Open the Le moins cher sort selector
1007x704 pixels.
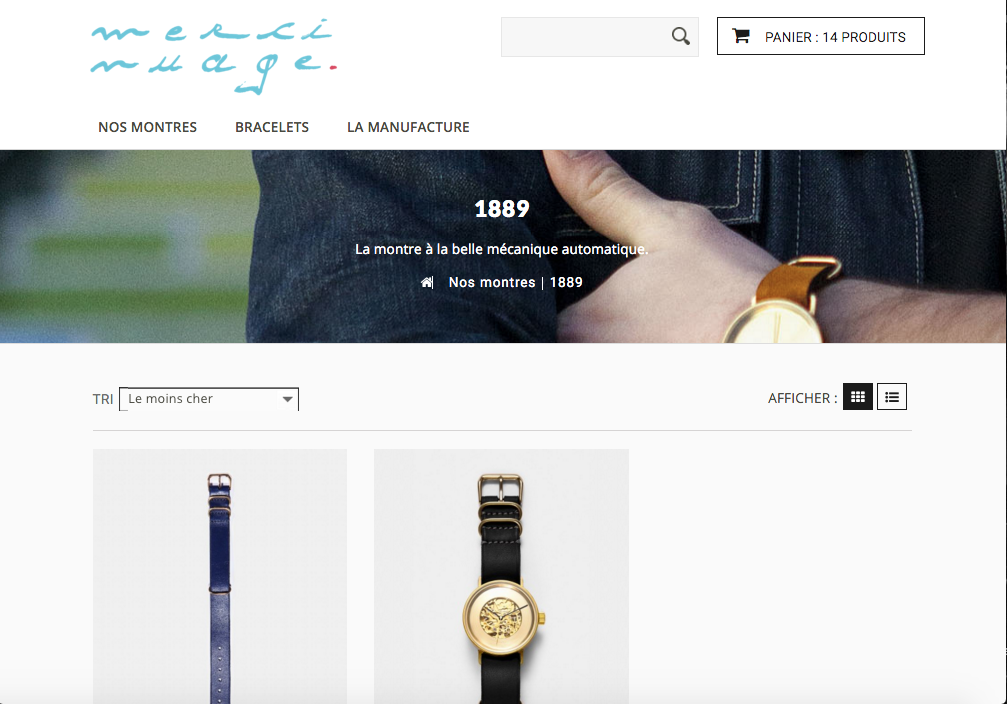209,399
